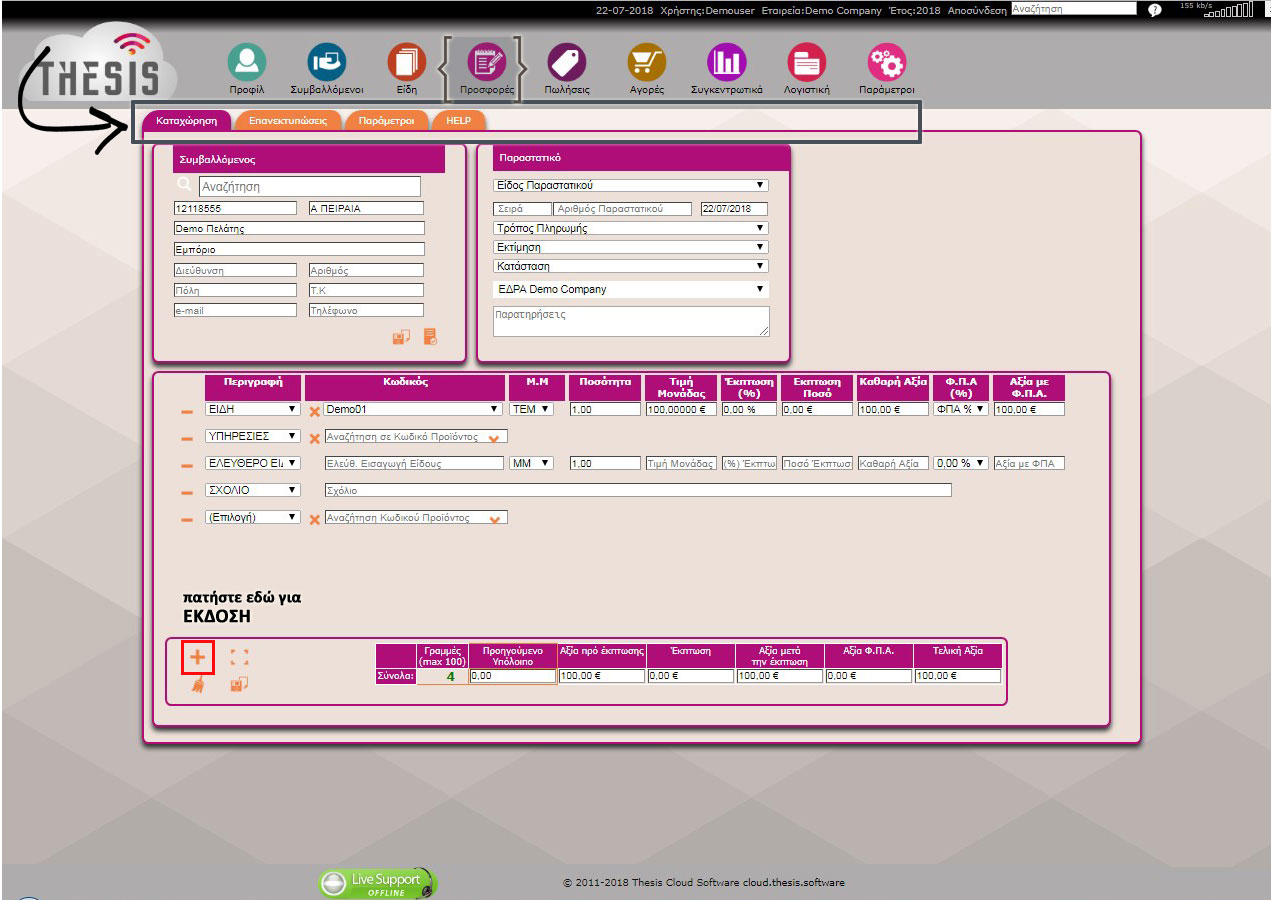Open the Συμβαλλόμενοι handshake icon
Image resolution: width=1273 pixels, height=900 pixels.
(326, 62)
